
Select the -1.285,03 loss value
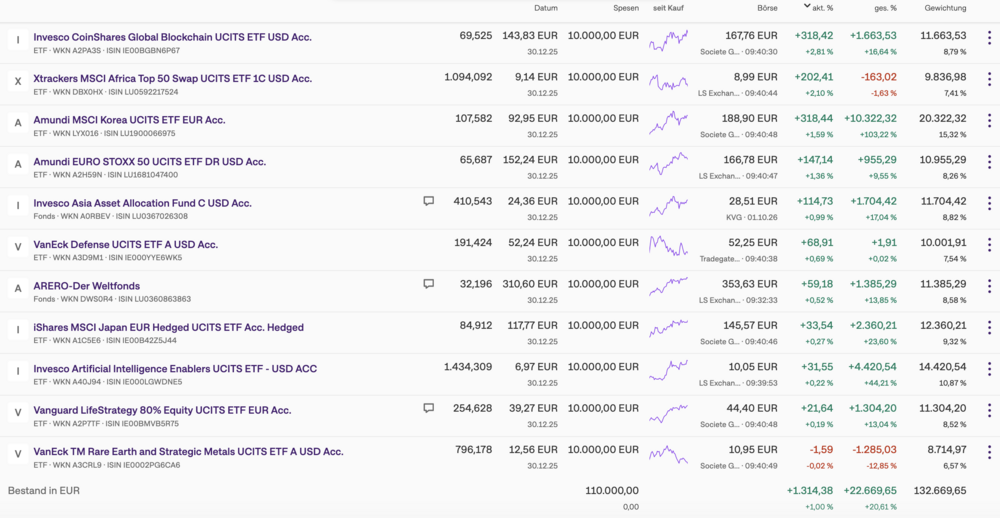tap(872, 451)
